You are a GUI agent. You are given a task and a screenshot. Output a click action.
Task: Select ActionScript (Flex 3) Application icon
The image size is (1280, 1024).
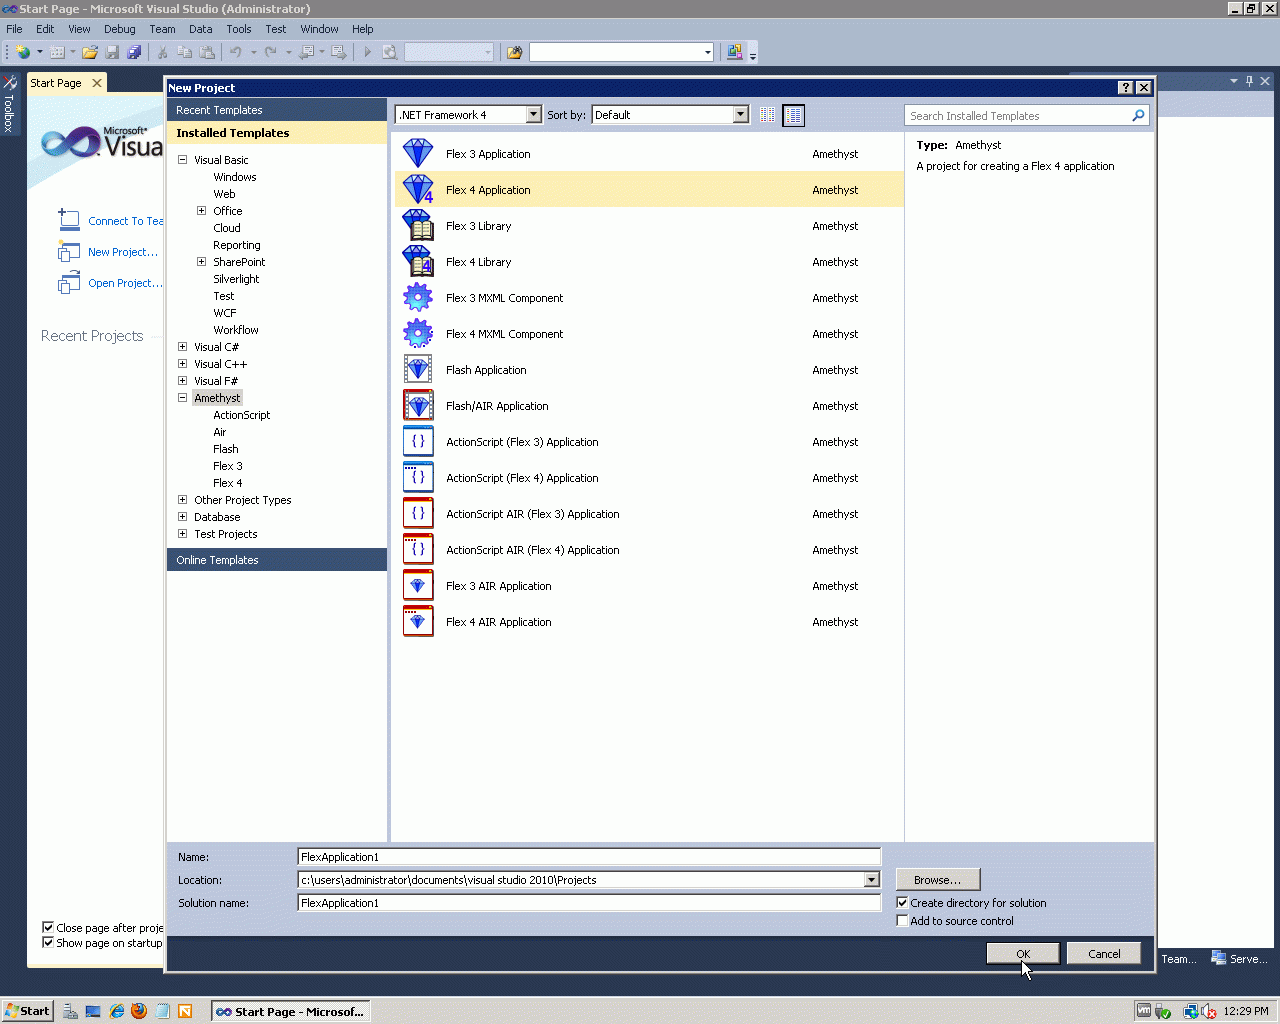click(x=418, y=442)
